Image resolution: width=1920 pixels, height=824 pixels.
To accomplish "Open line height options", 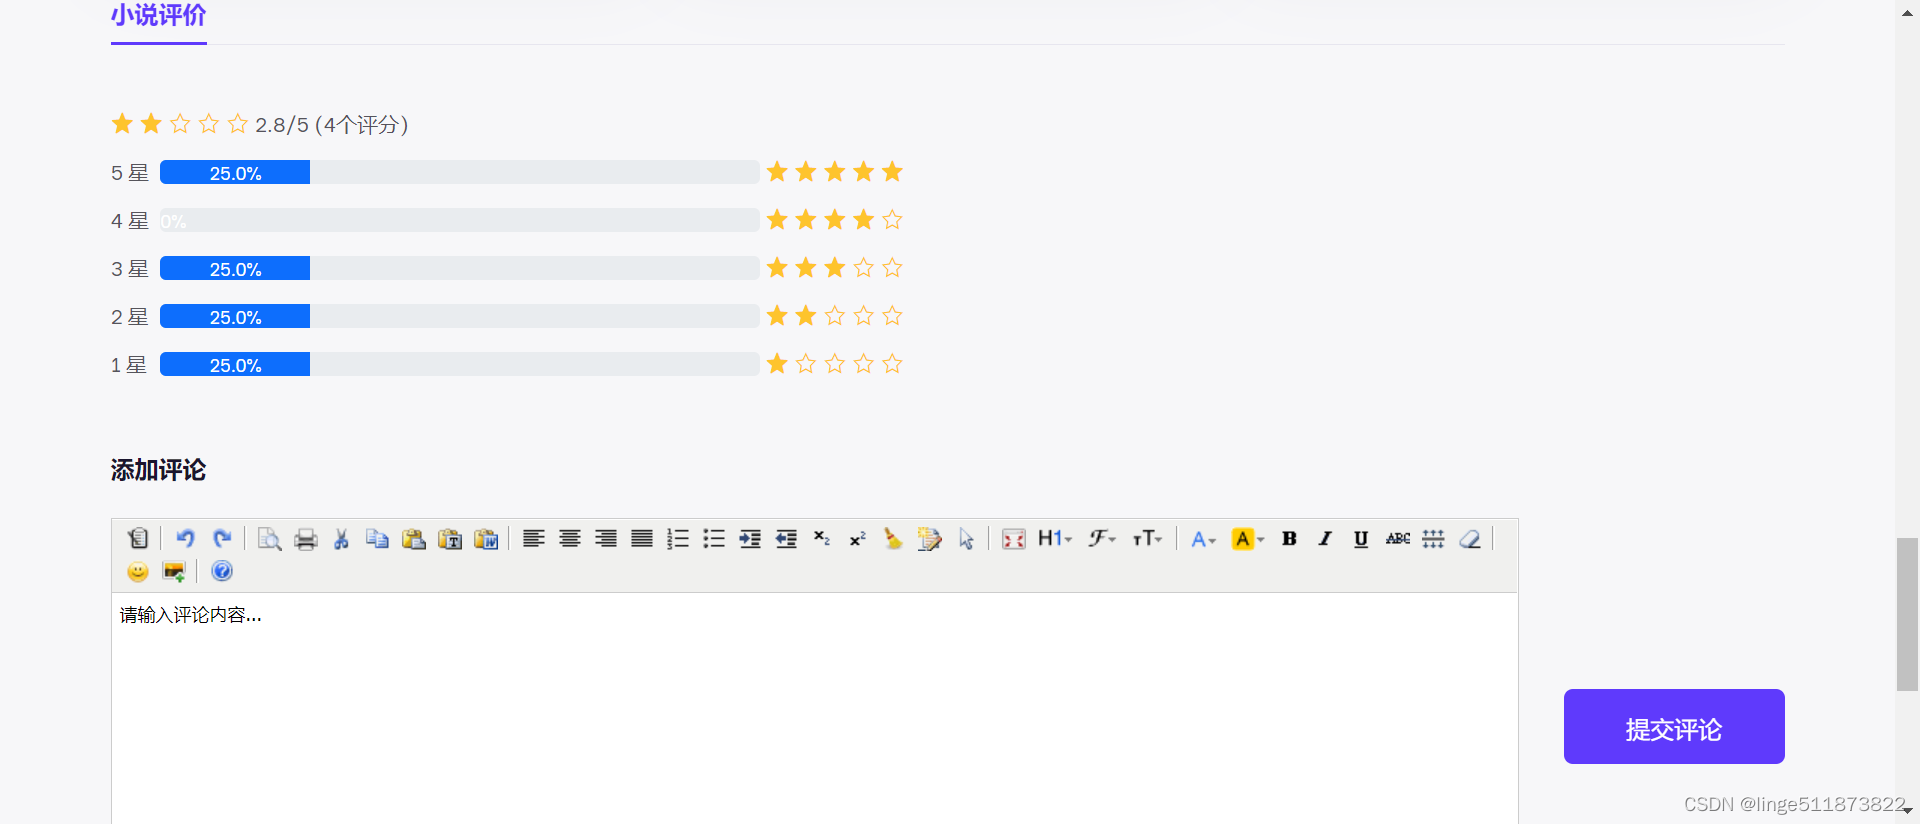I will 1433,539.
